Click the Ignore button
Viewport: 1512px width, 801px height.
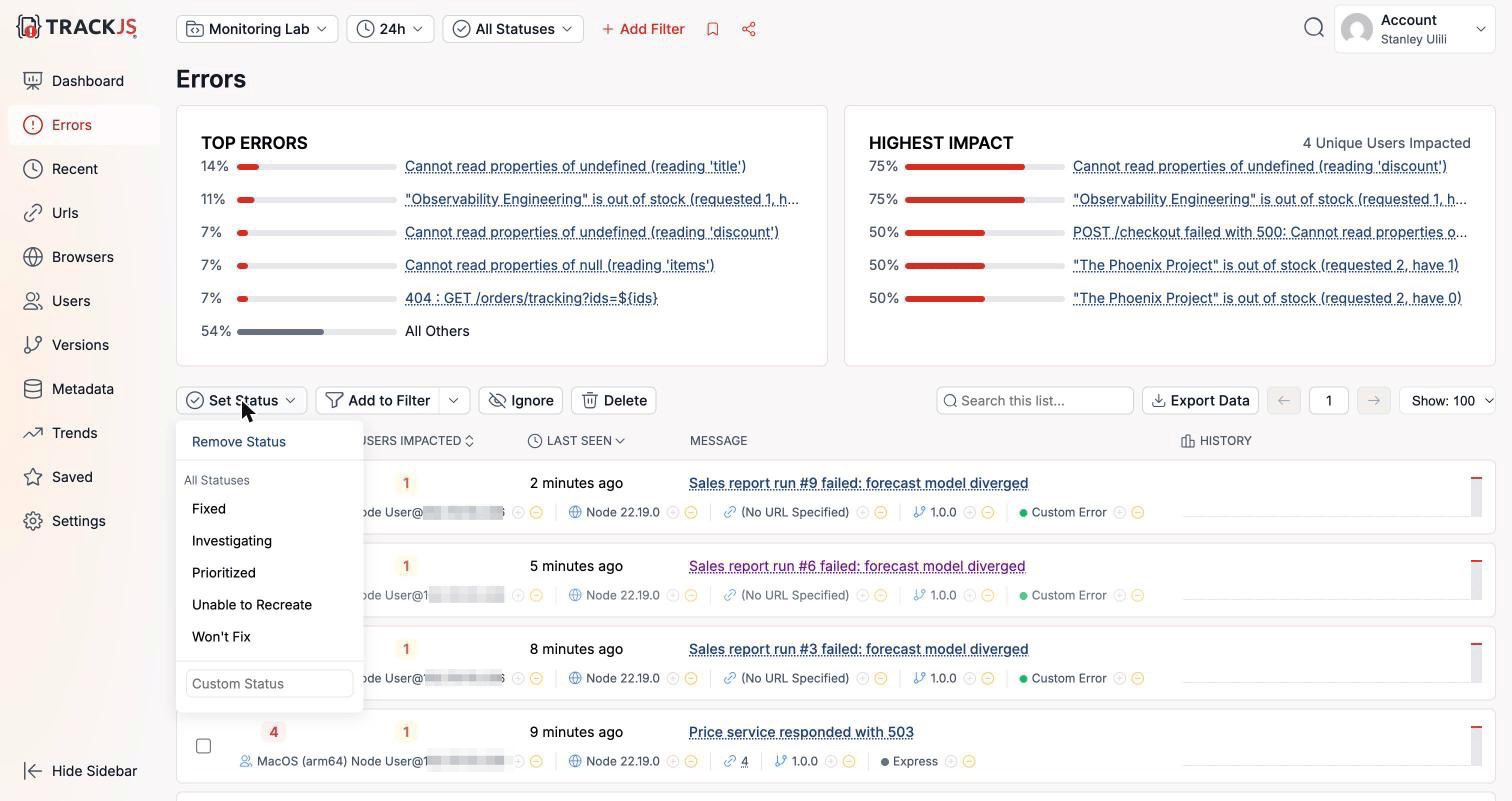521,400
